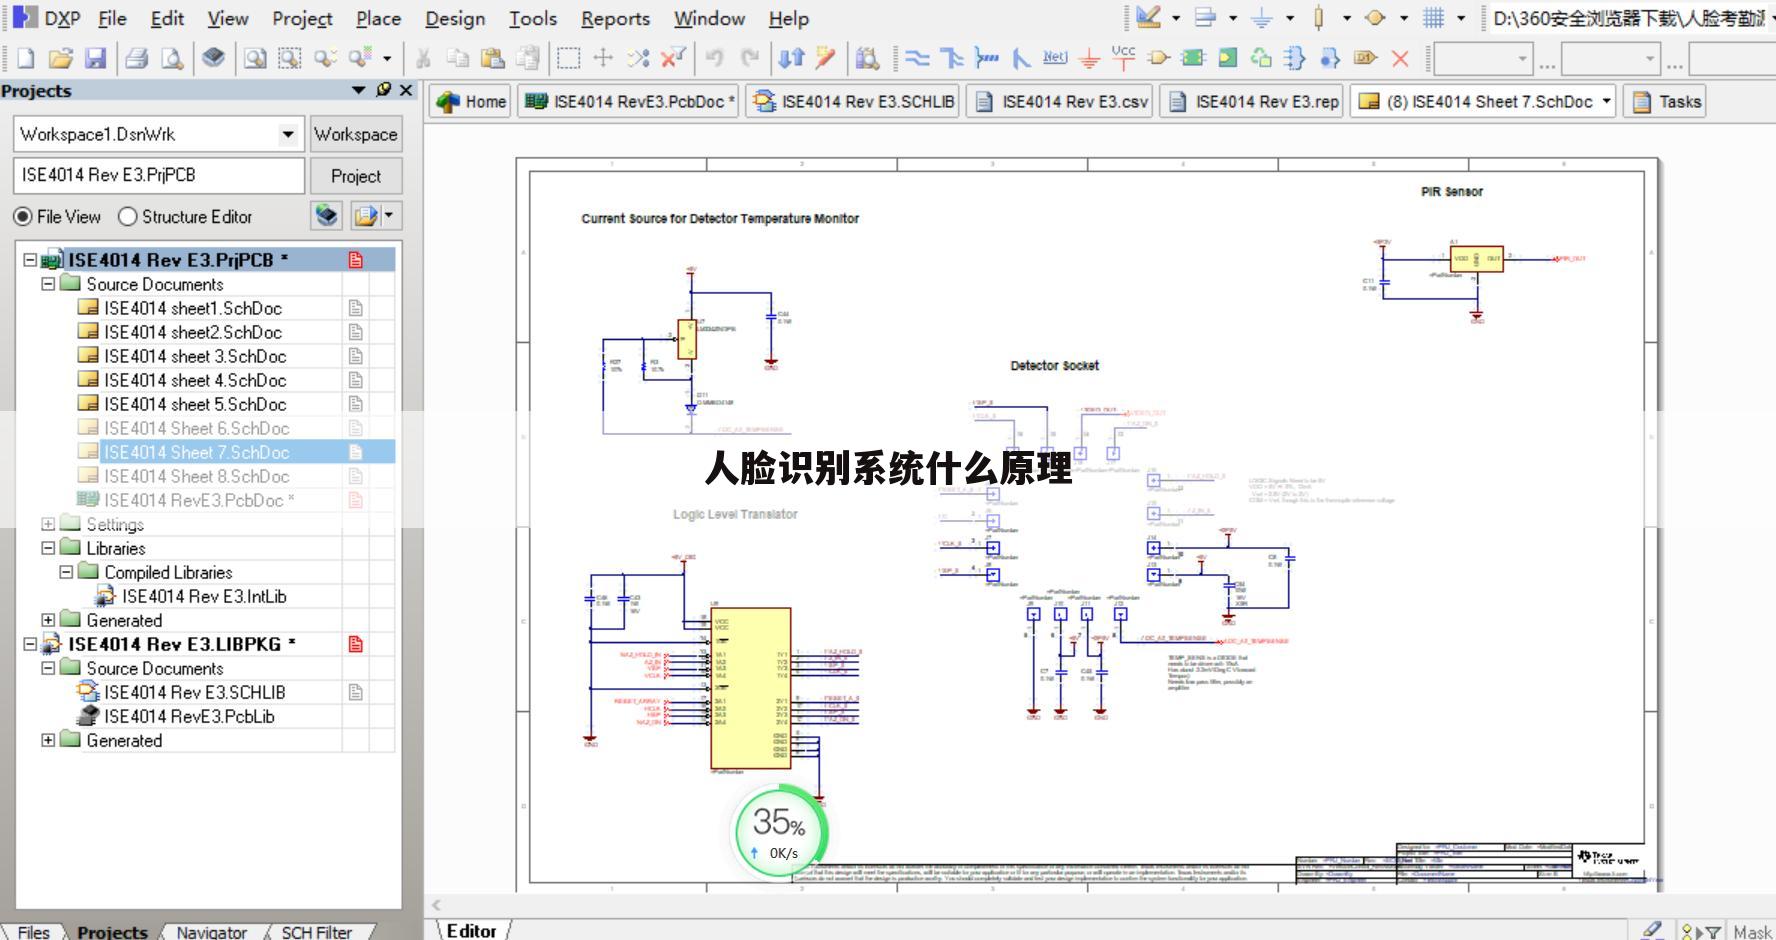The width and height of the screenshot is (1776, 940).
Task: Click the Workspace button
Action: pos(355,134)
